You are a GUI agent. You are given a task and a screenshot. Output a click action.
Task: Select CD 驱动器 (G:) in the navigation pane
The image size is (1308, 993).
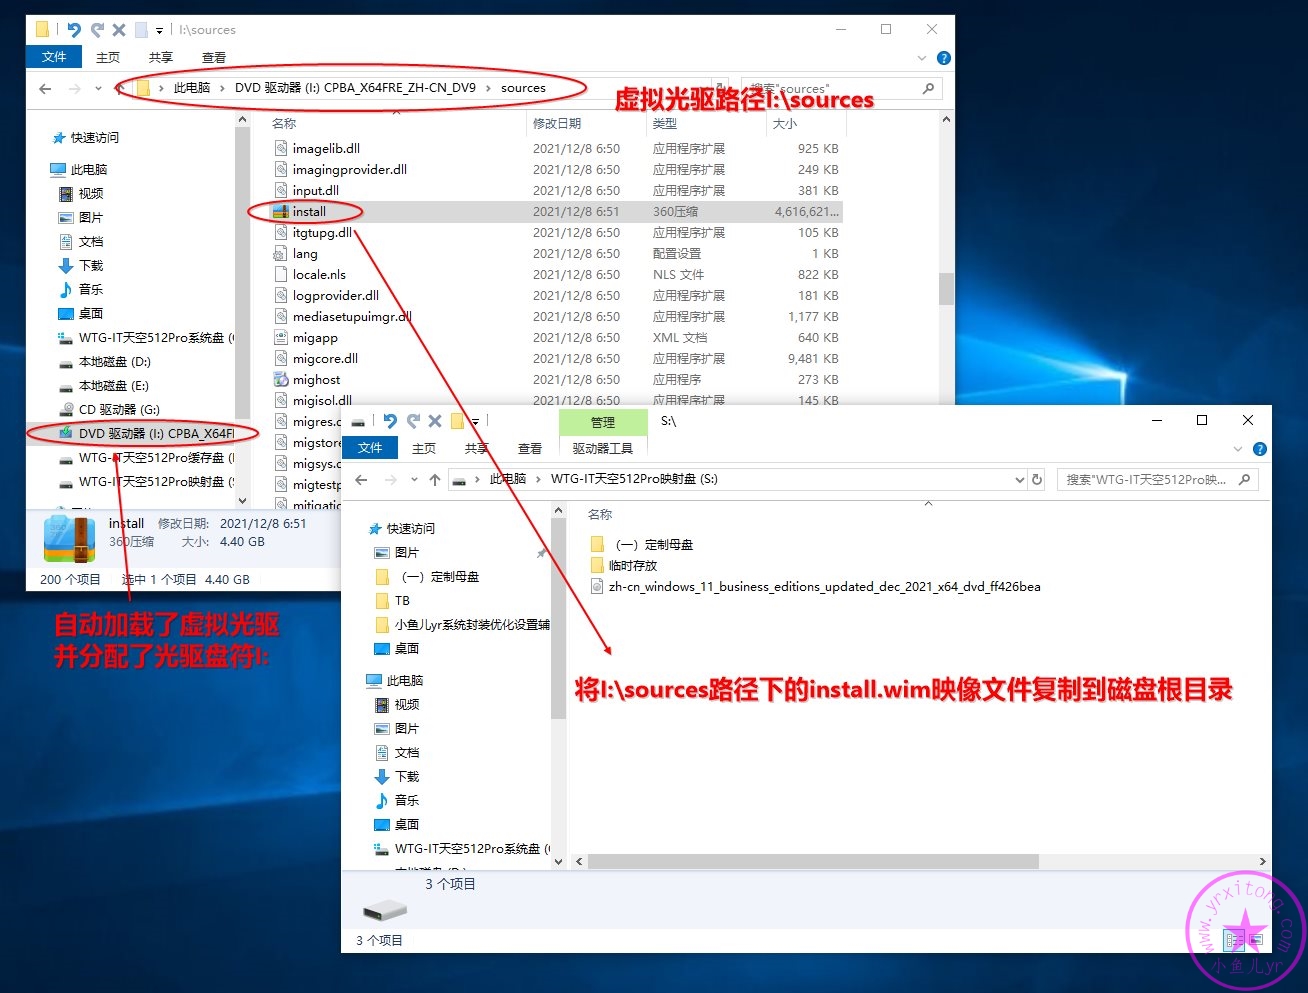click(x=118, y=410)
